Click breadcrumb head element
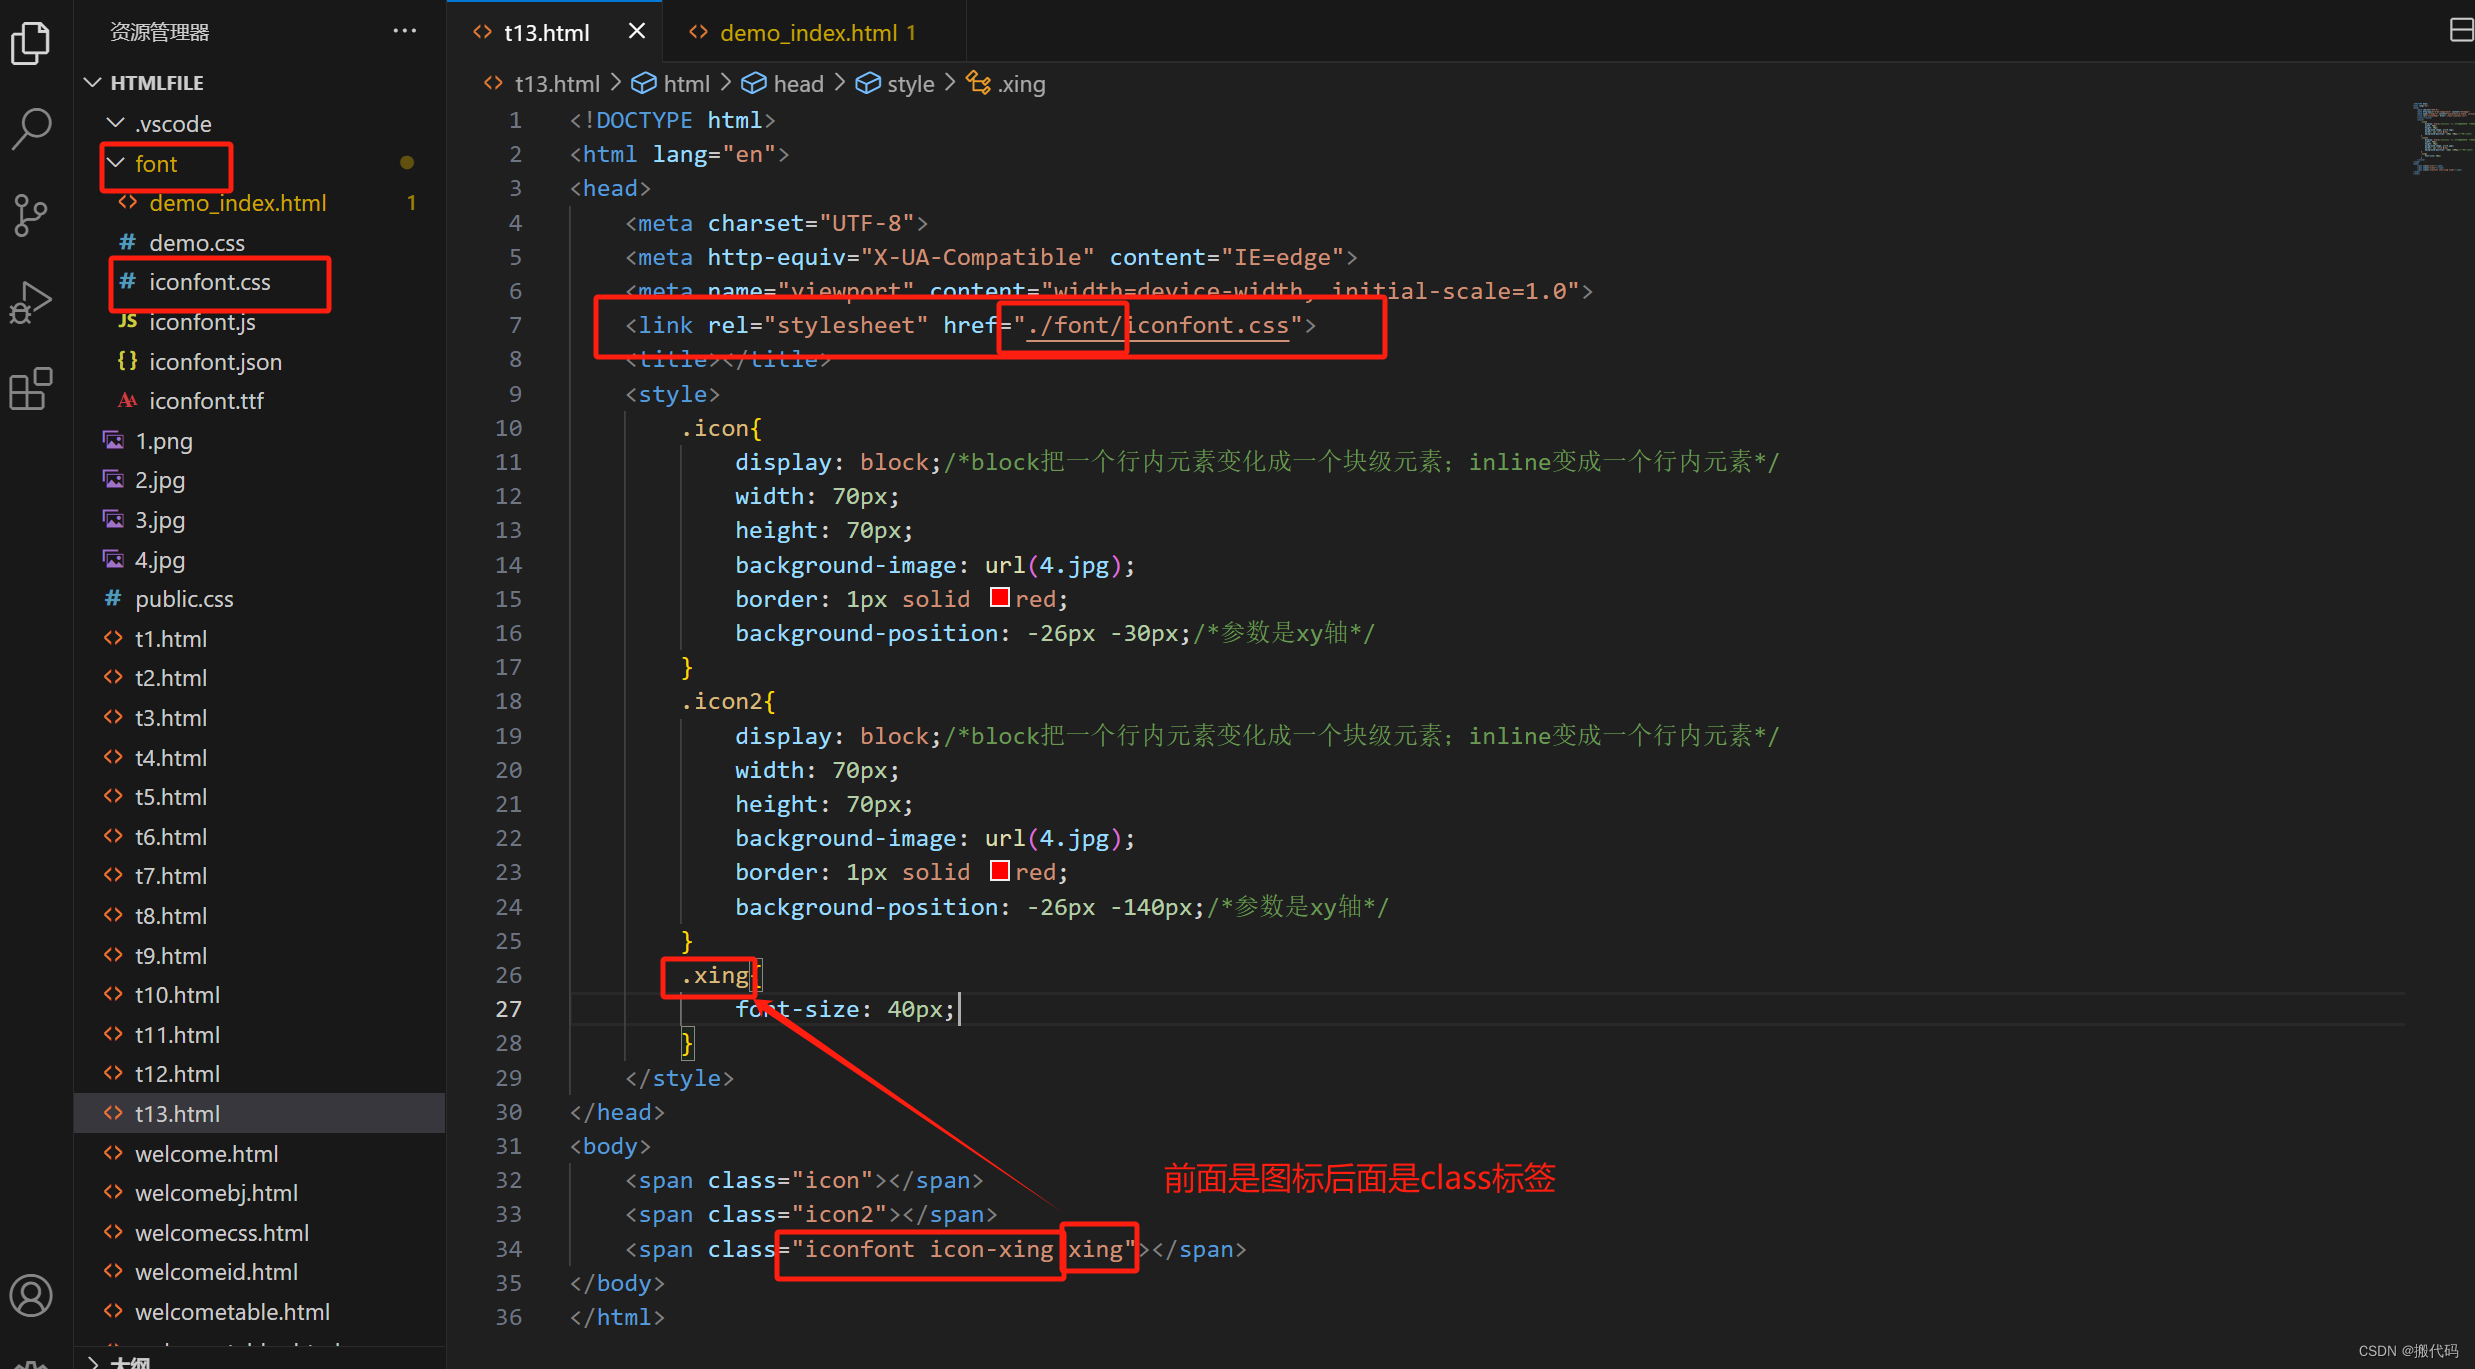 [783, 84]
